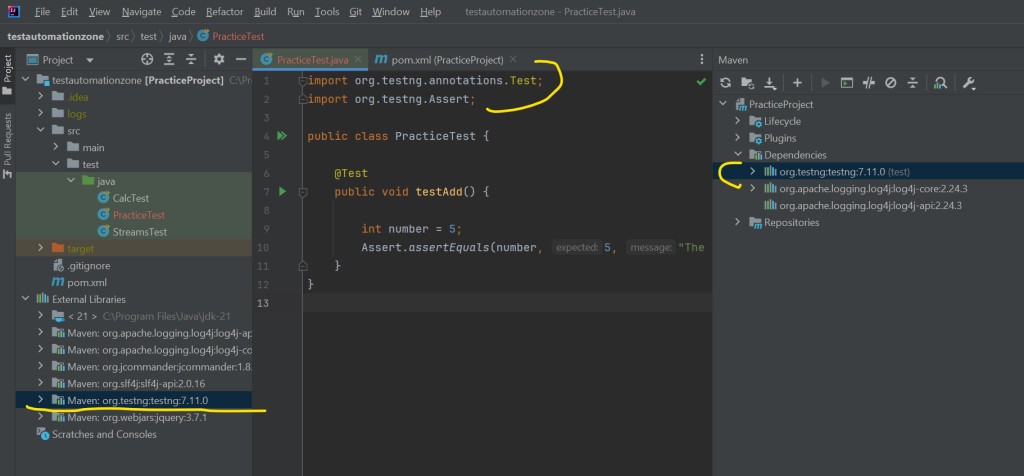Expand Maven Plugins node
Screen dimensions: 1024x476
point(737,138)
